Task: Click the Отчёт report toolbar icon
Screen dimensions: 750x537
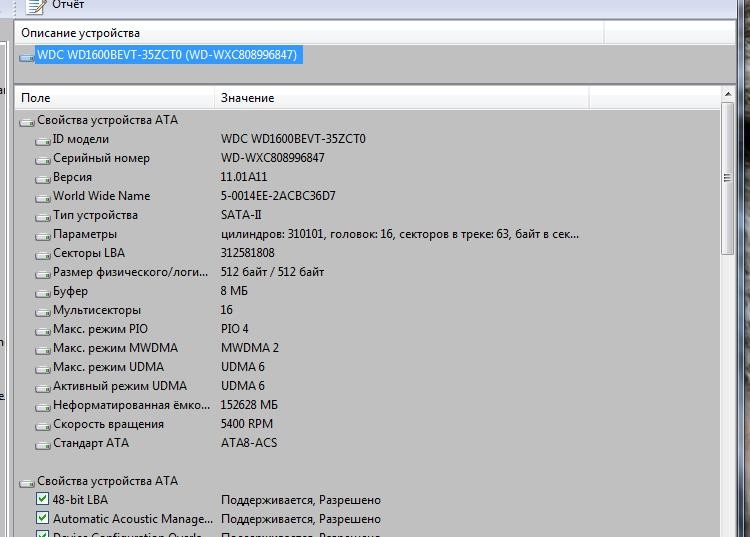Action: tap(34, 5)
